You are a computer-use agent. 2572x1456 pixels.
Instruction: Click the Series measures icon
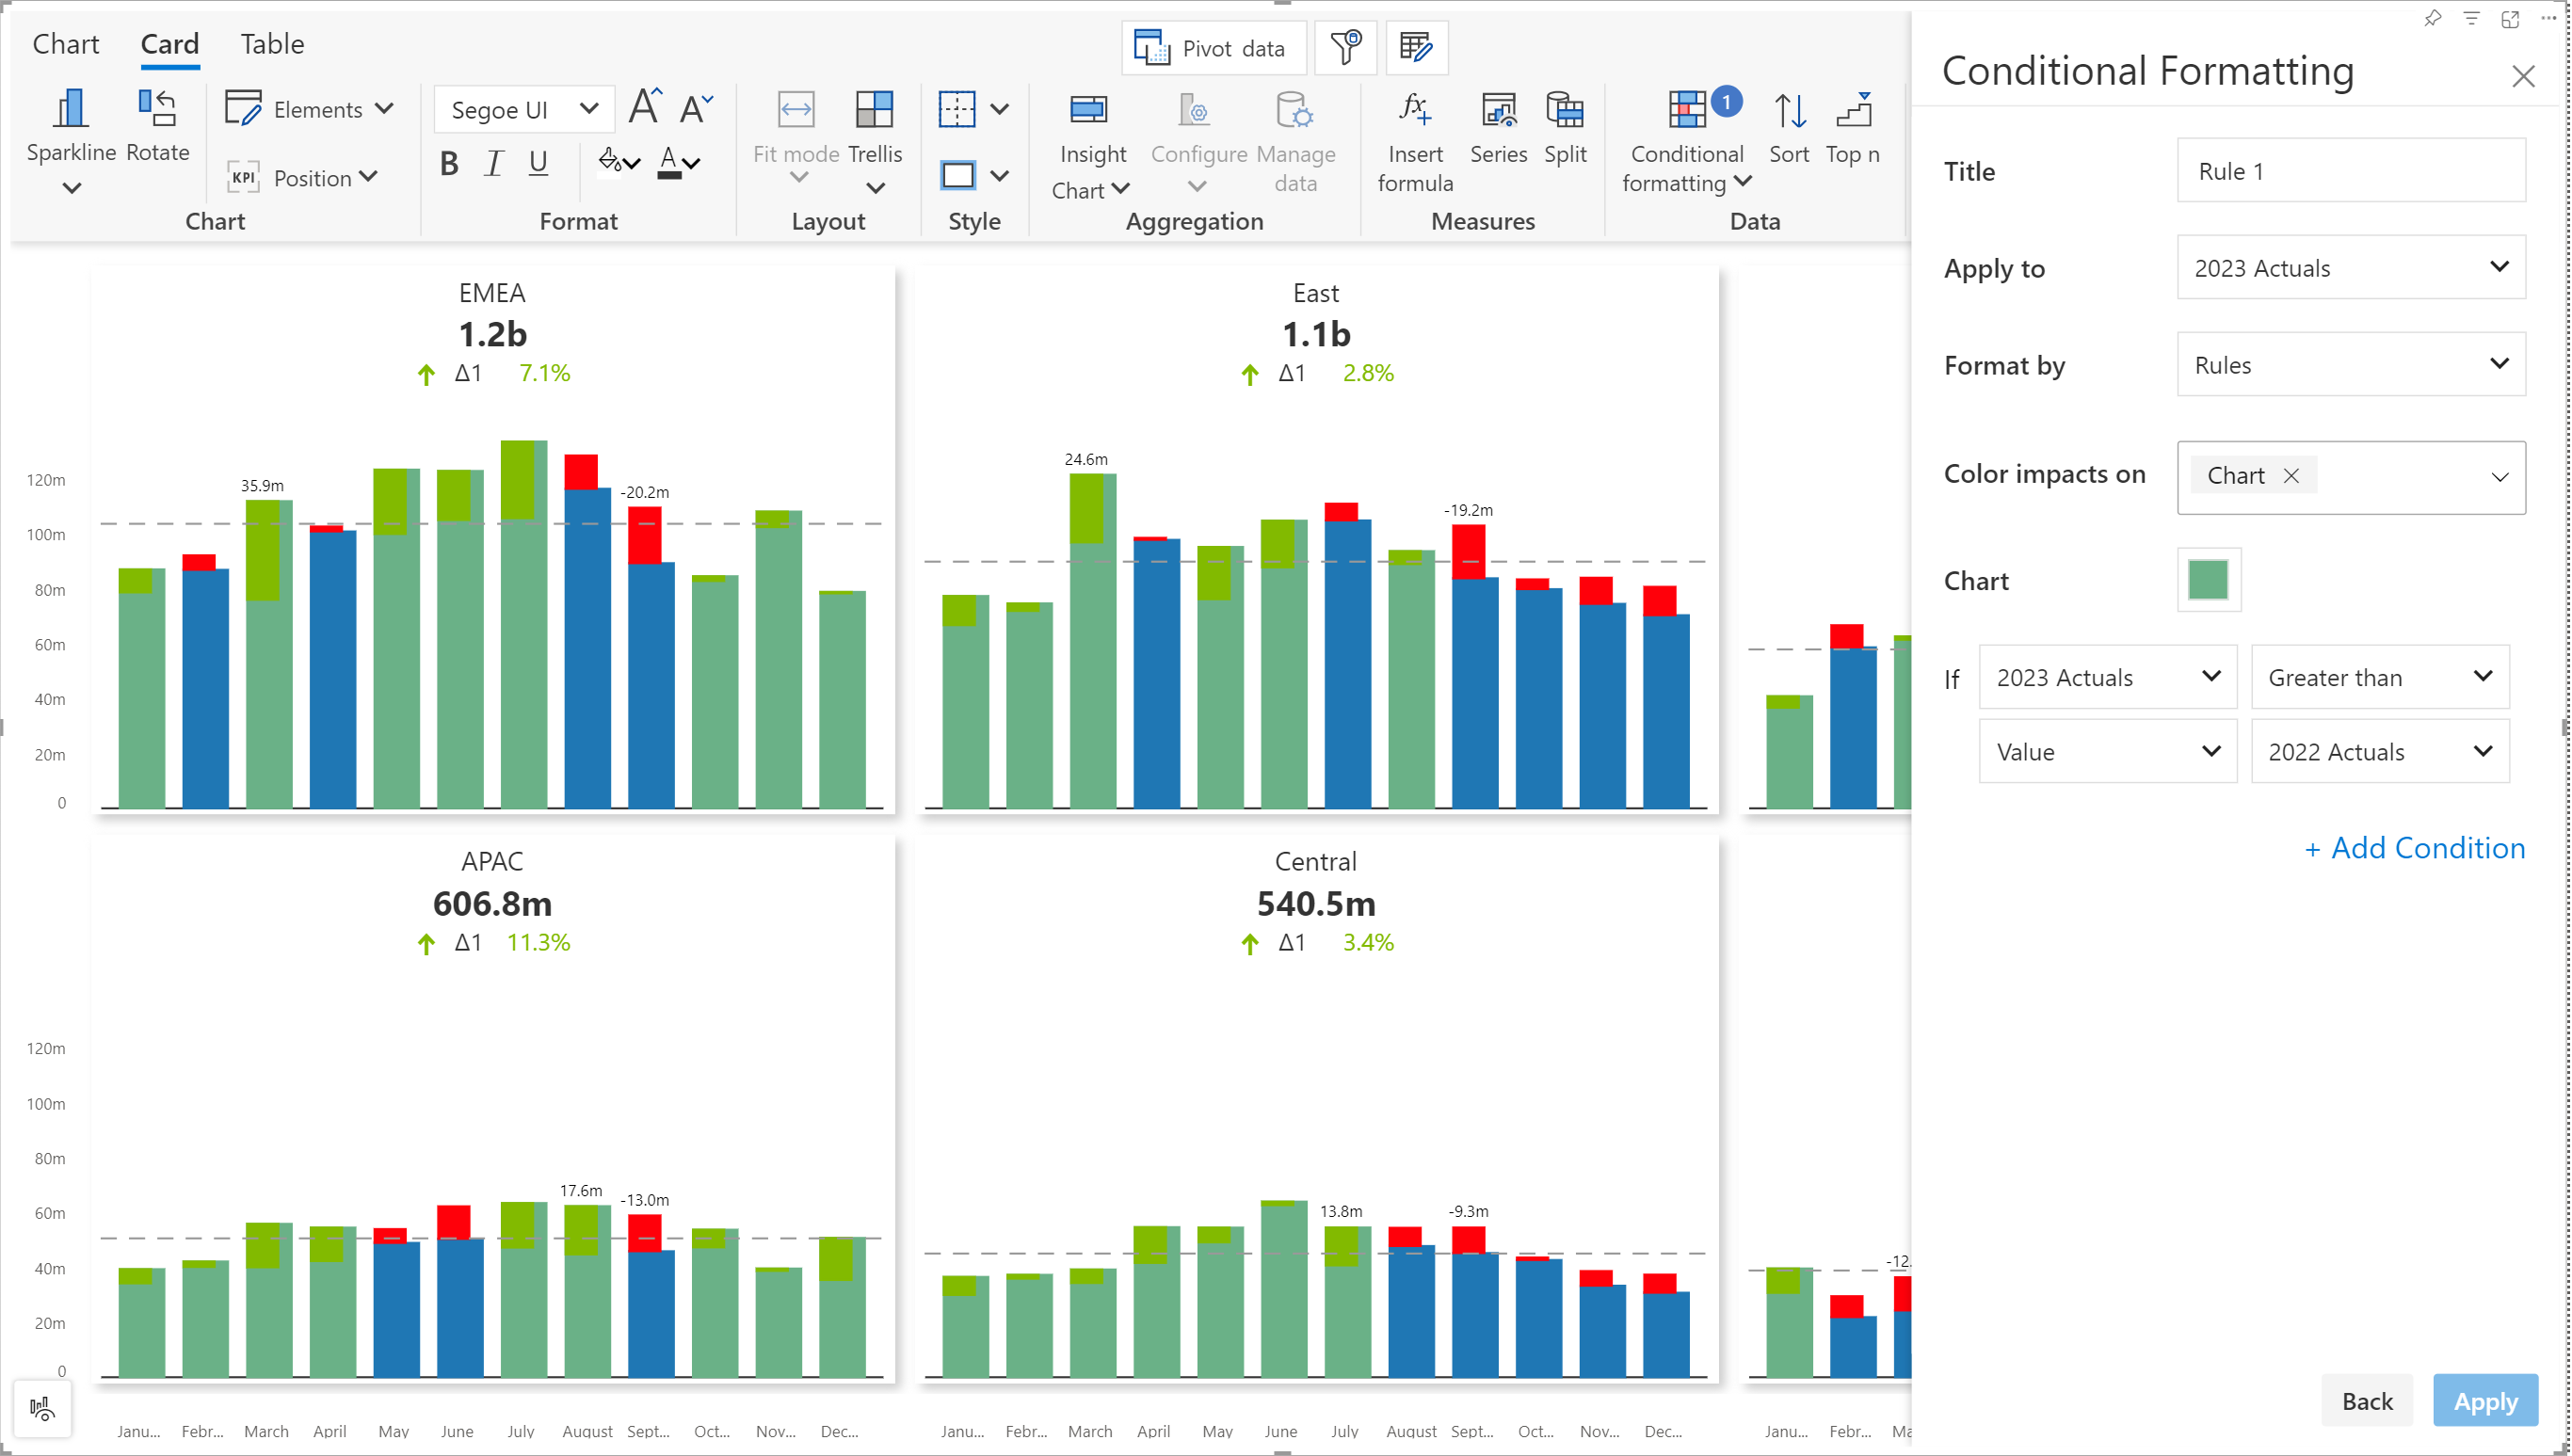(x=1497, y=110)
